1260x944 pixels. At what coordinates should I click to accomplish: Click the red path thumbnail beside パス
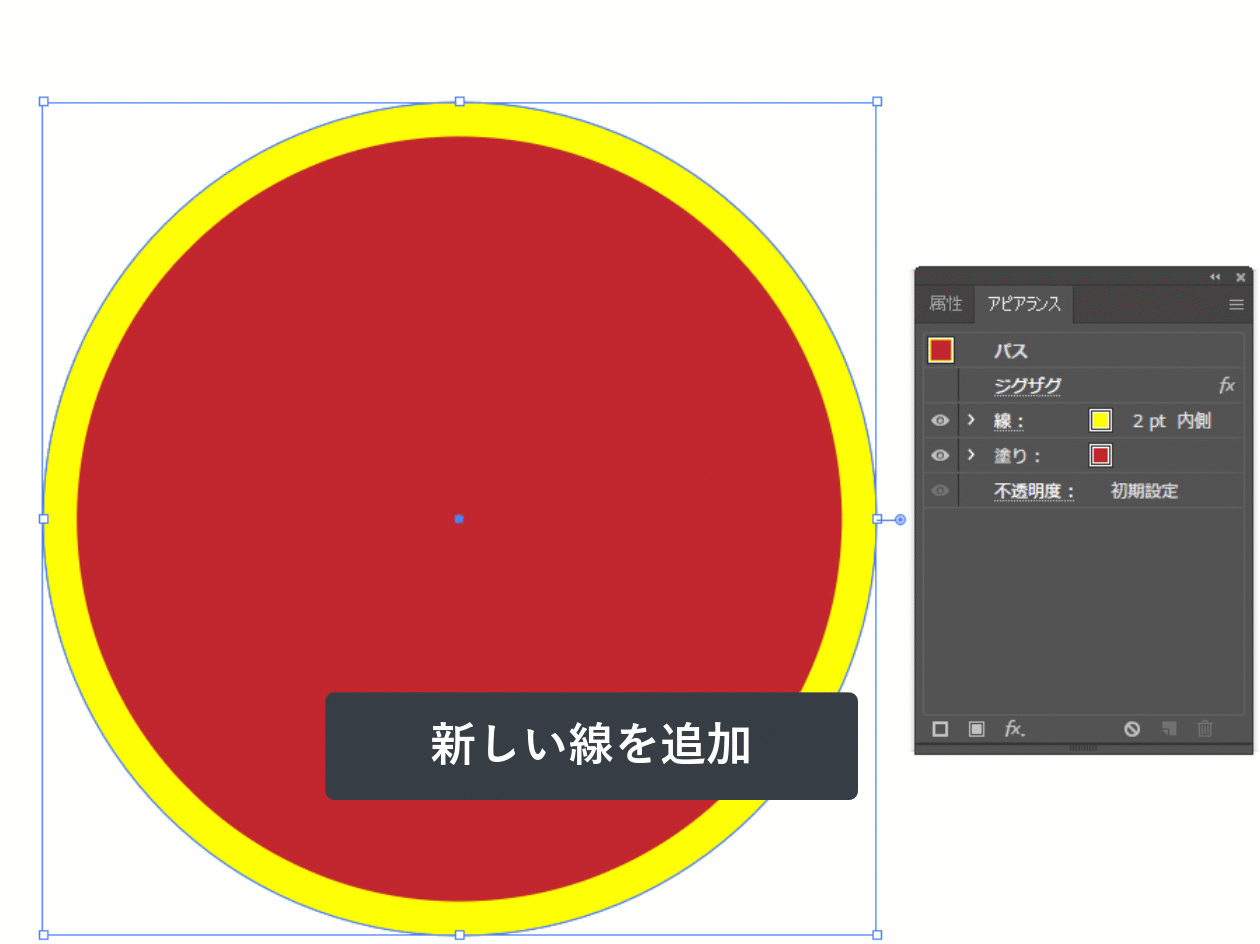coord(941,350)
